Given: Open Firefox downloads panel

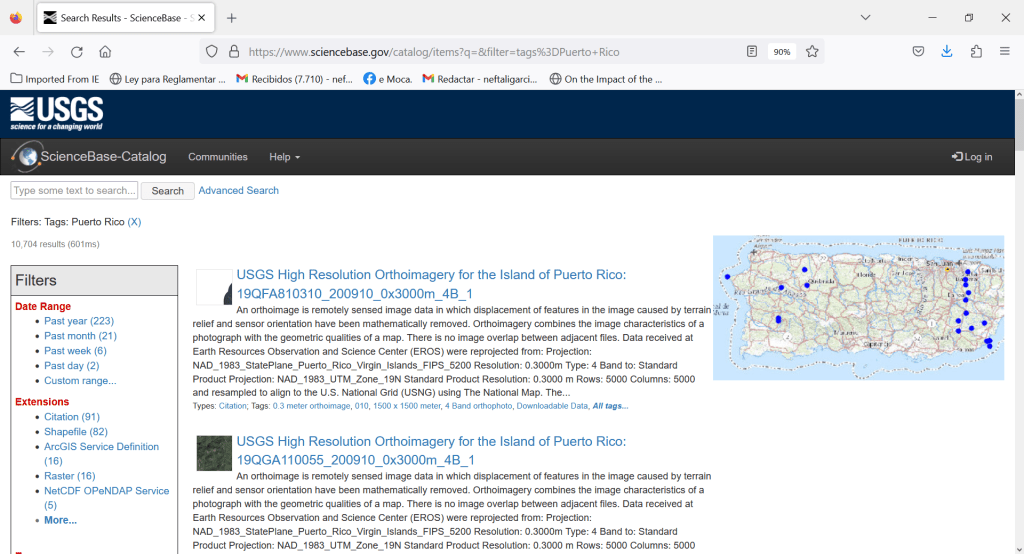Looking at the screenshot, I should (946, 52).
